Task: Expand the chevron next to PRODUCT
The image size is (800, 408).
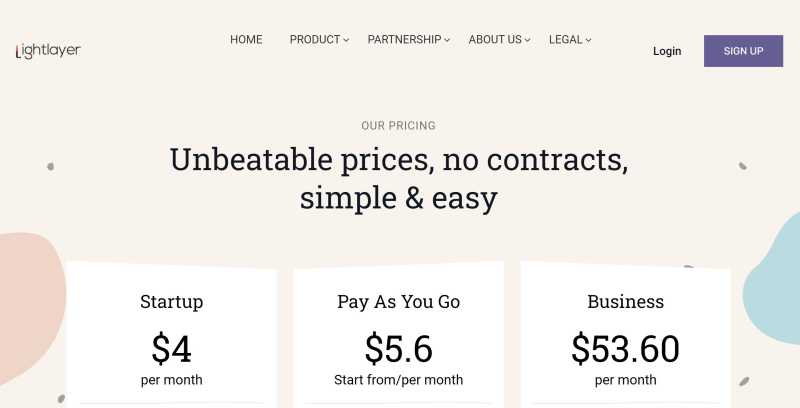Action: coord(347,41)
